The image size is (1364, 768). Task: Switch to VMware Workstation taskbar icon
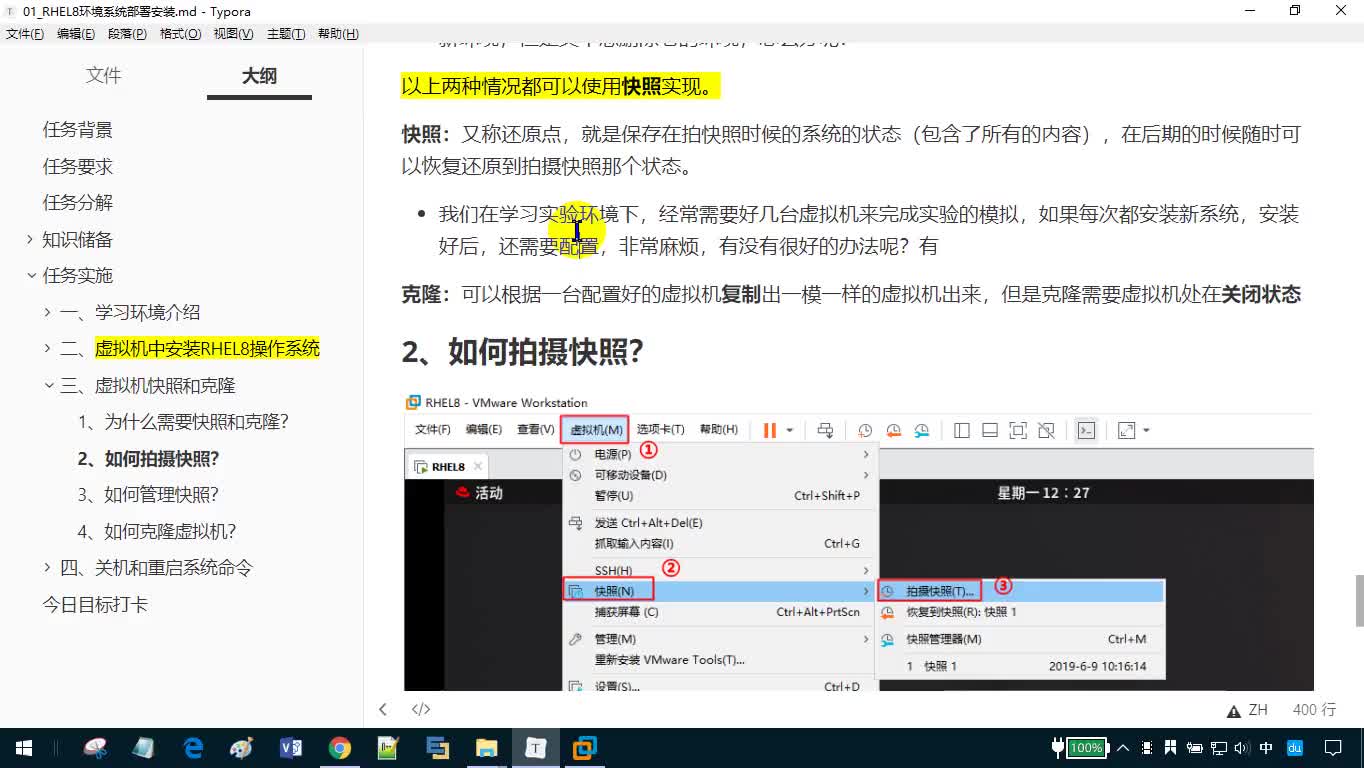click(585, 748)
